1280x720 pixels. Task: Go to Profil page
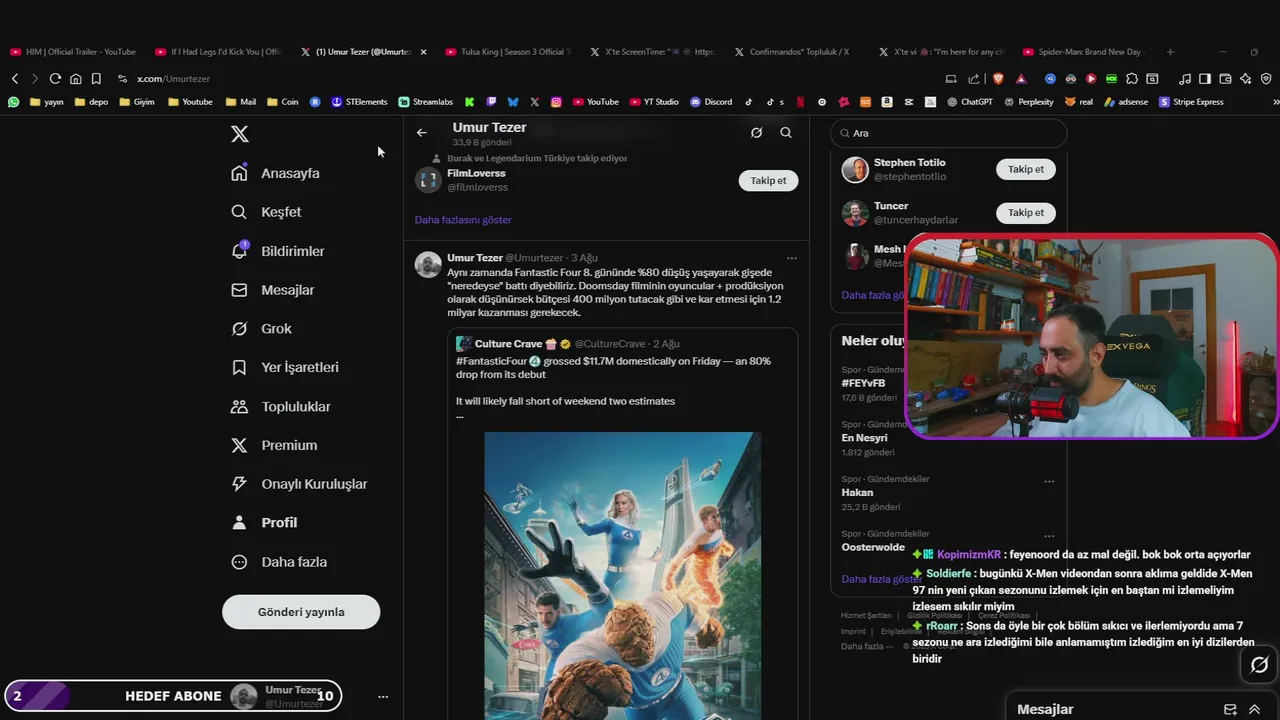pos(263,522)
